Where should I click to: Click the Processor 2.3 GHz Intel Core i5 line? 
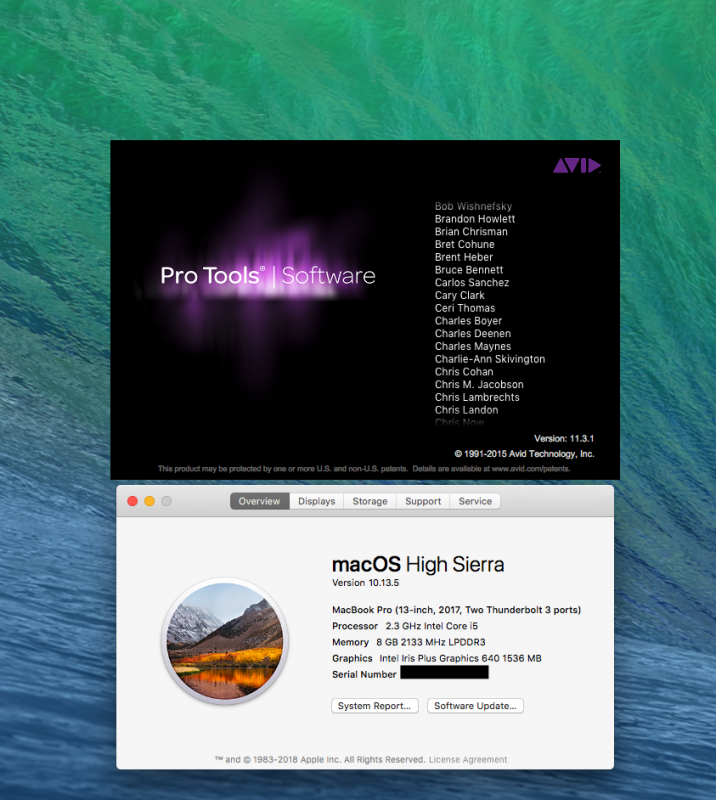tap(405, 626)
